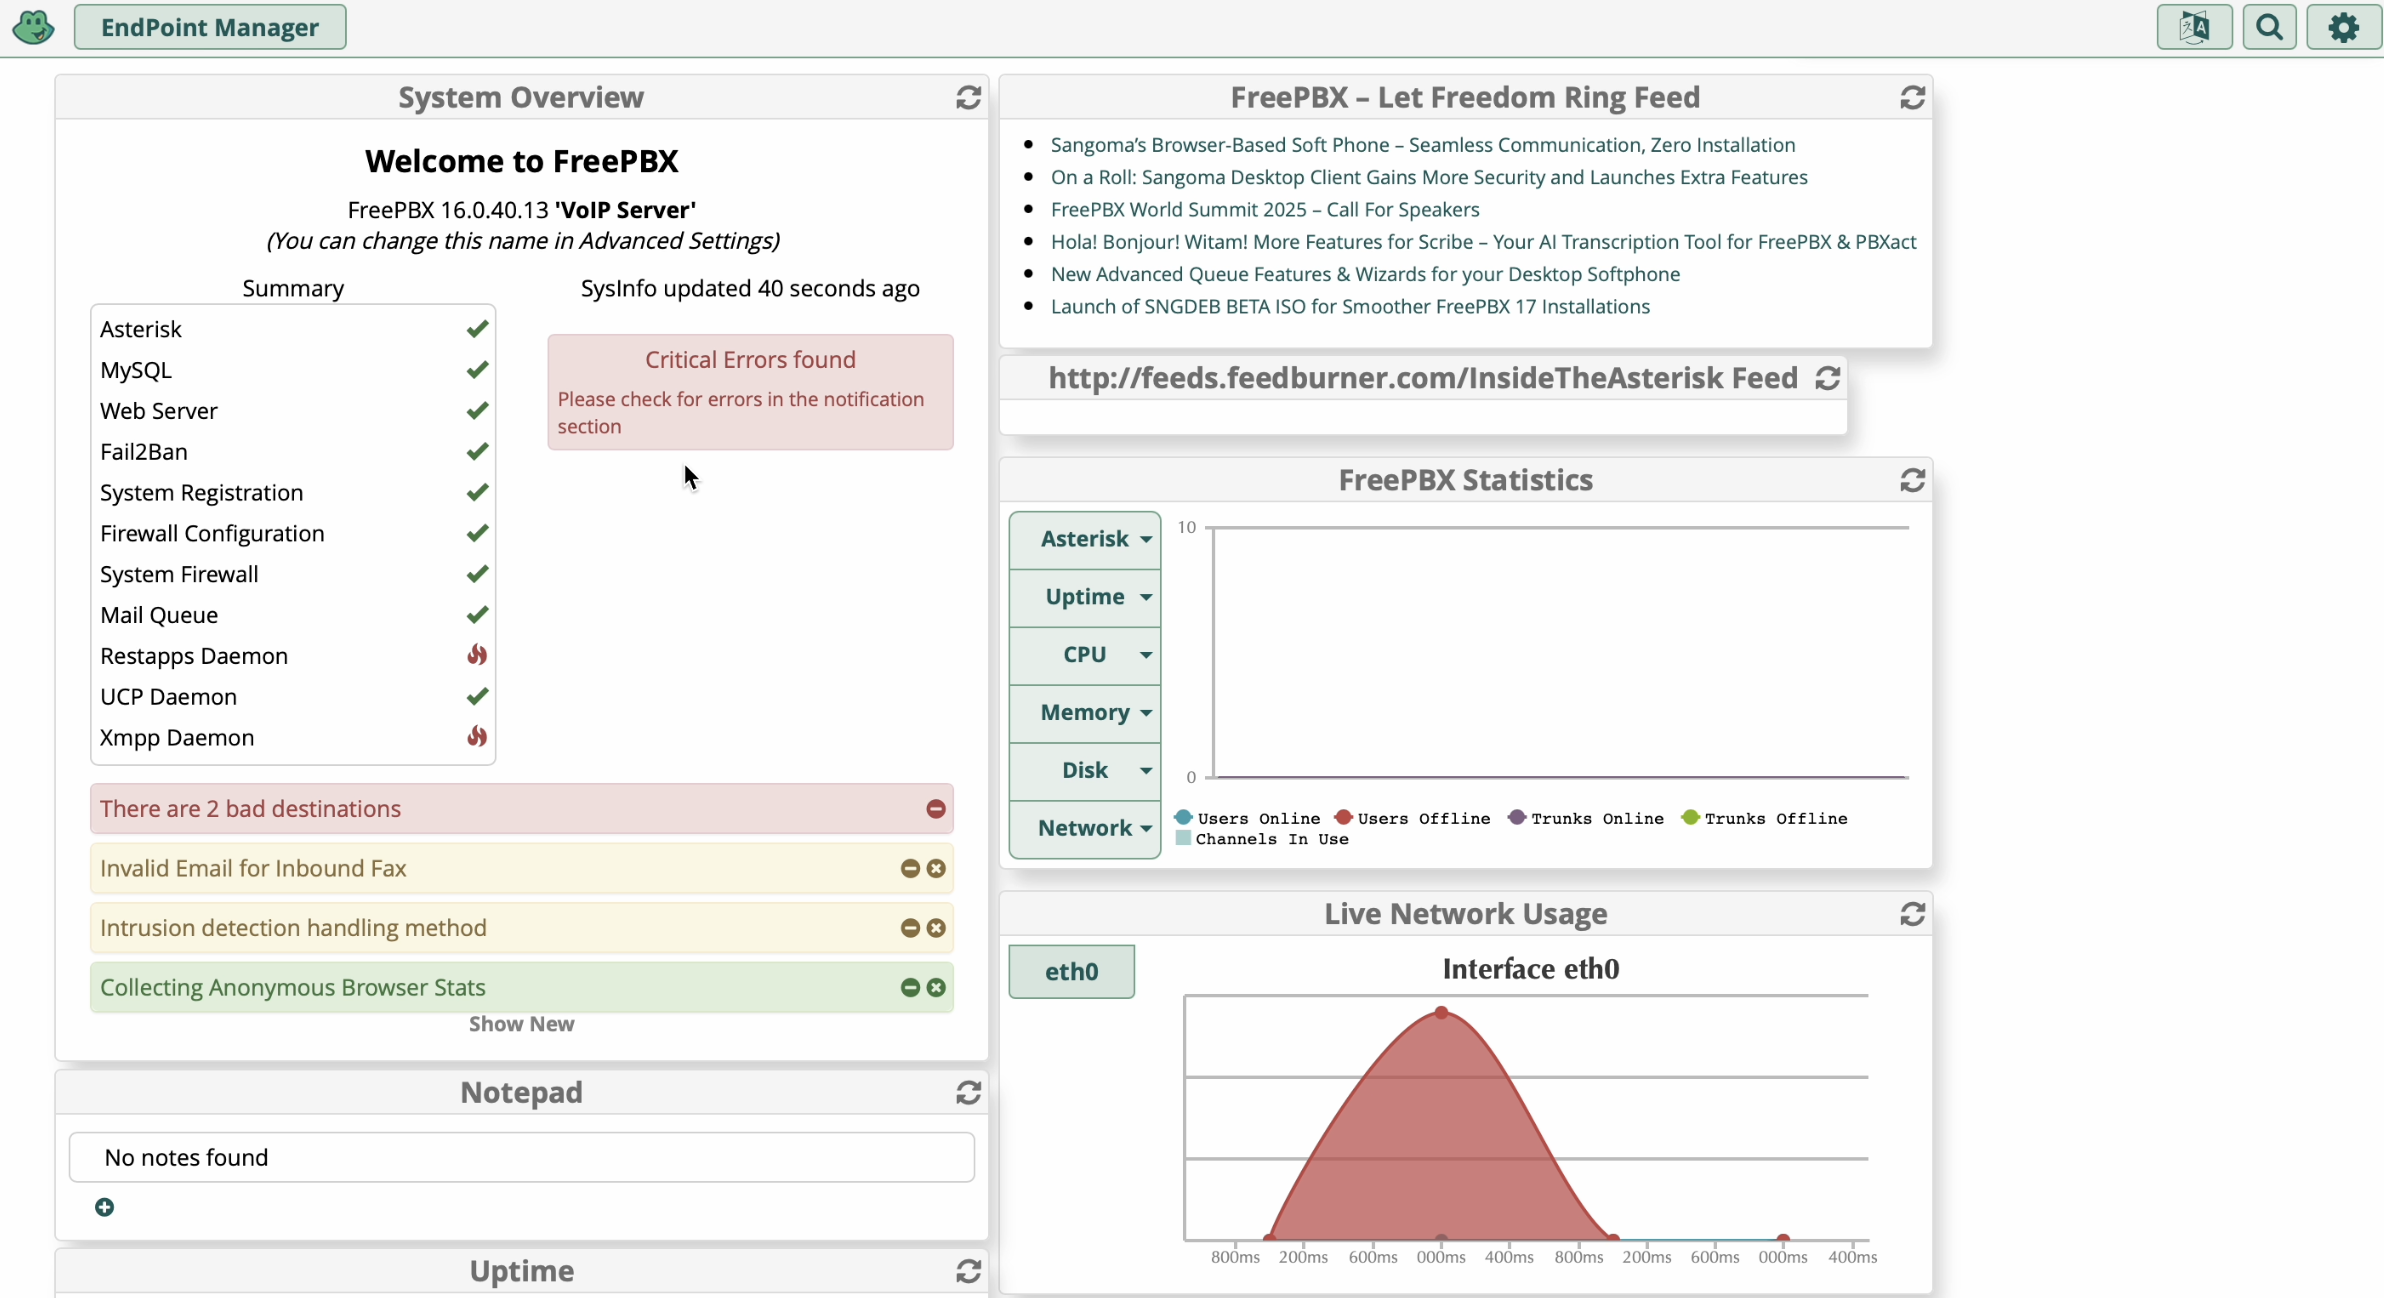The height and width of the screenshot is (1298, 2384).
Task: Click the Trunks Online legend swatch
Action: 1517,817
